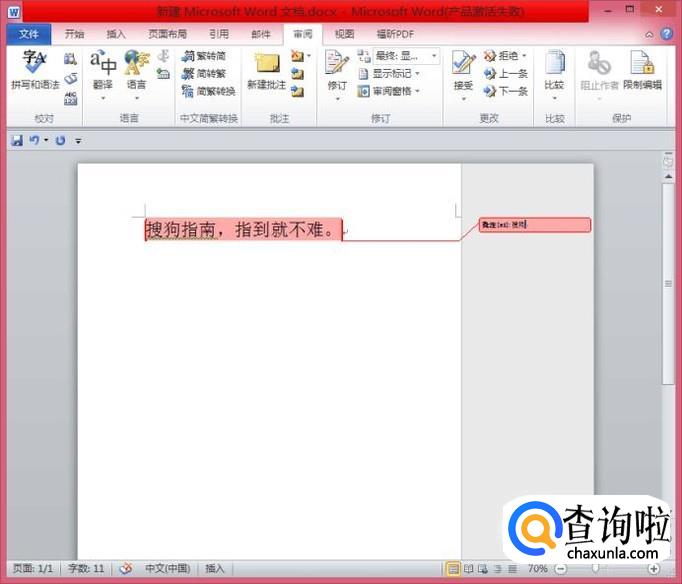This screenshot has height=584, width=682.
Task: Open the 福昕PDF tab
Action: pos(395,34)
